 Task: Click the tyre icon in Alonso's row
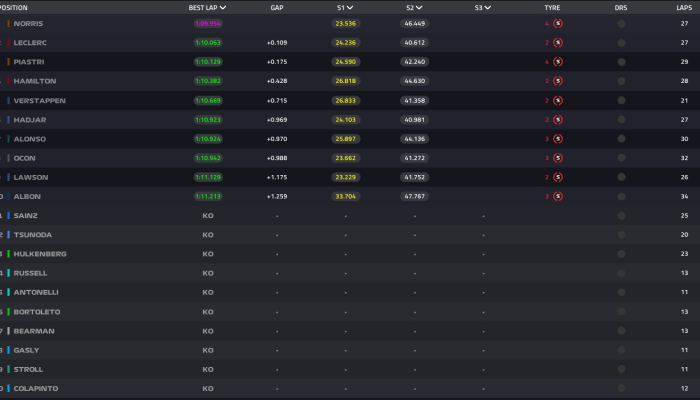[x=557, y=139]
